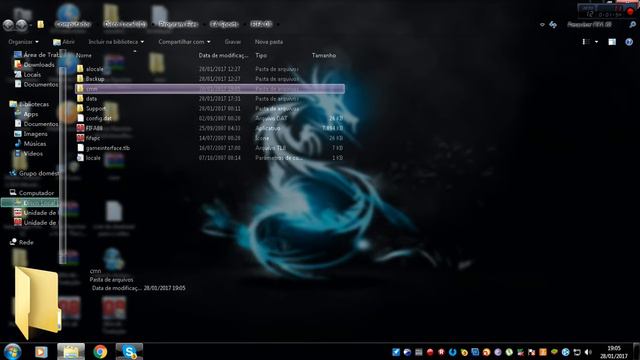This screenshot has width=640, height=360.
Task: Open the Músicas library
Action: click(30, 143)
